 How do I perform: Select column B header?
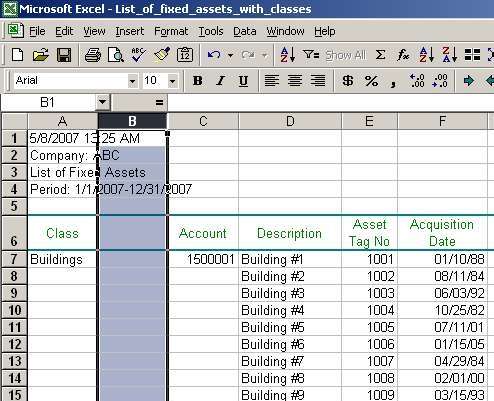click(132, 121)
